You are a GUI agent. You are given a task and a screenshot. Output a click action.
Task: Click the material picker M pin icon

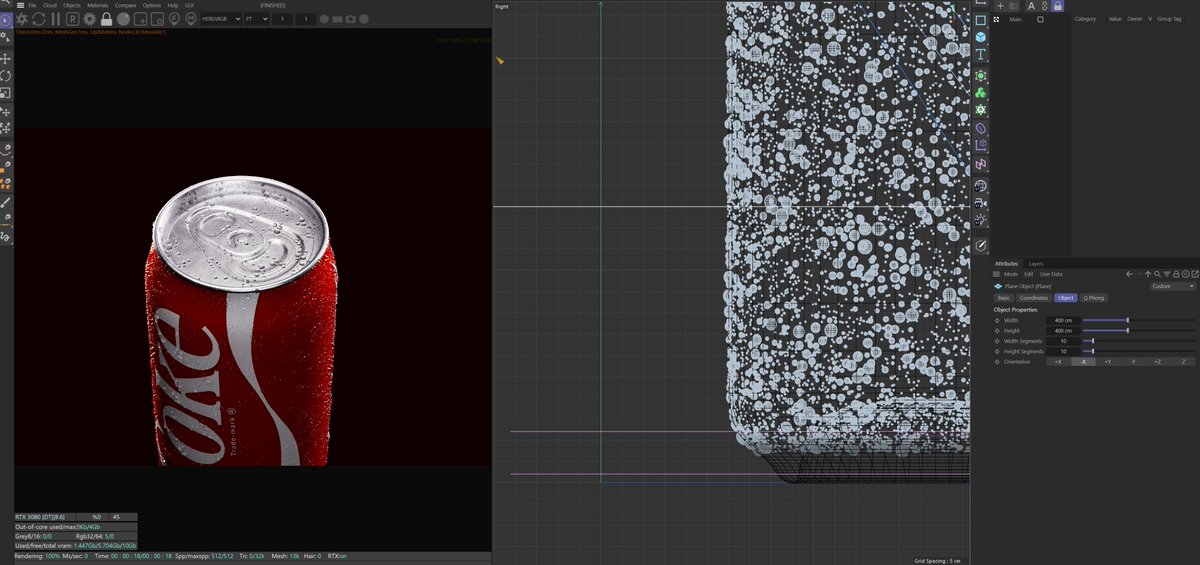(x=191, y=19)
